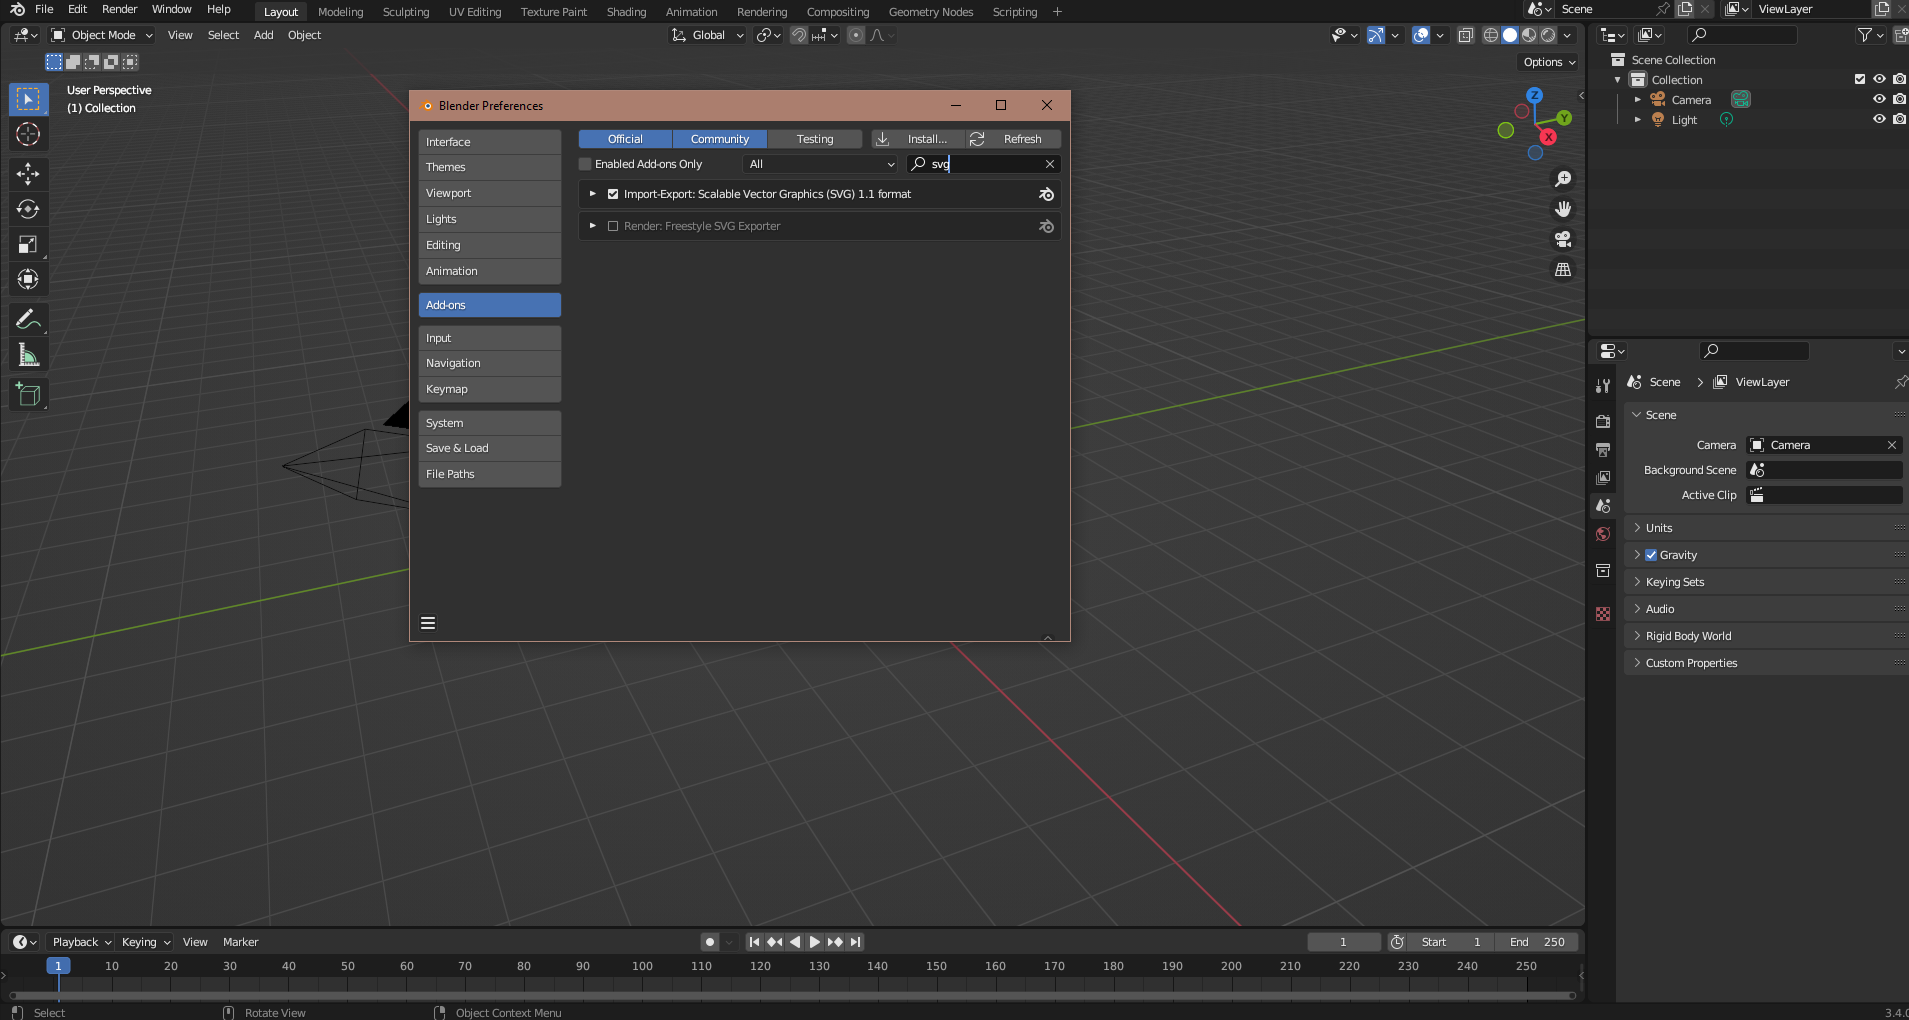Viewport: 1909px width, 1020px height.
Task: Open the File menu
Action: pos(44,9)
